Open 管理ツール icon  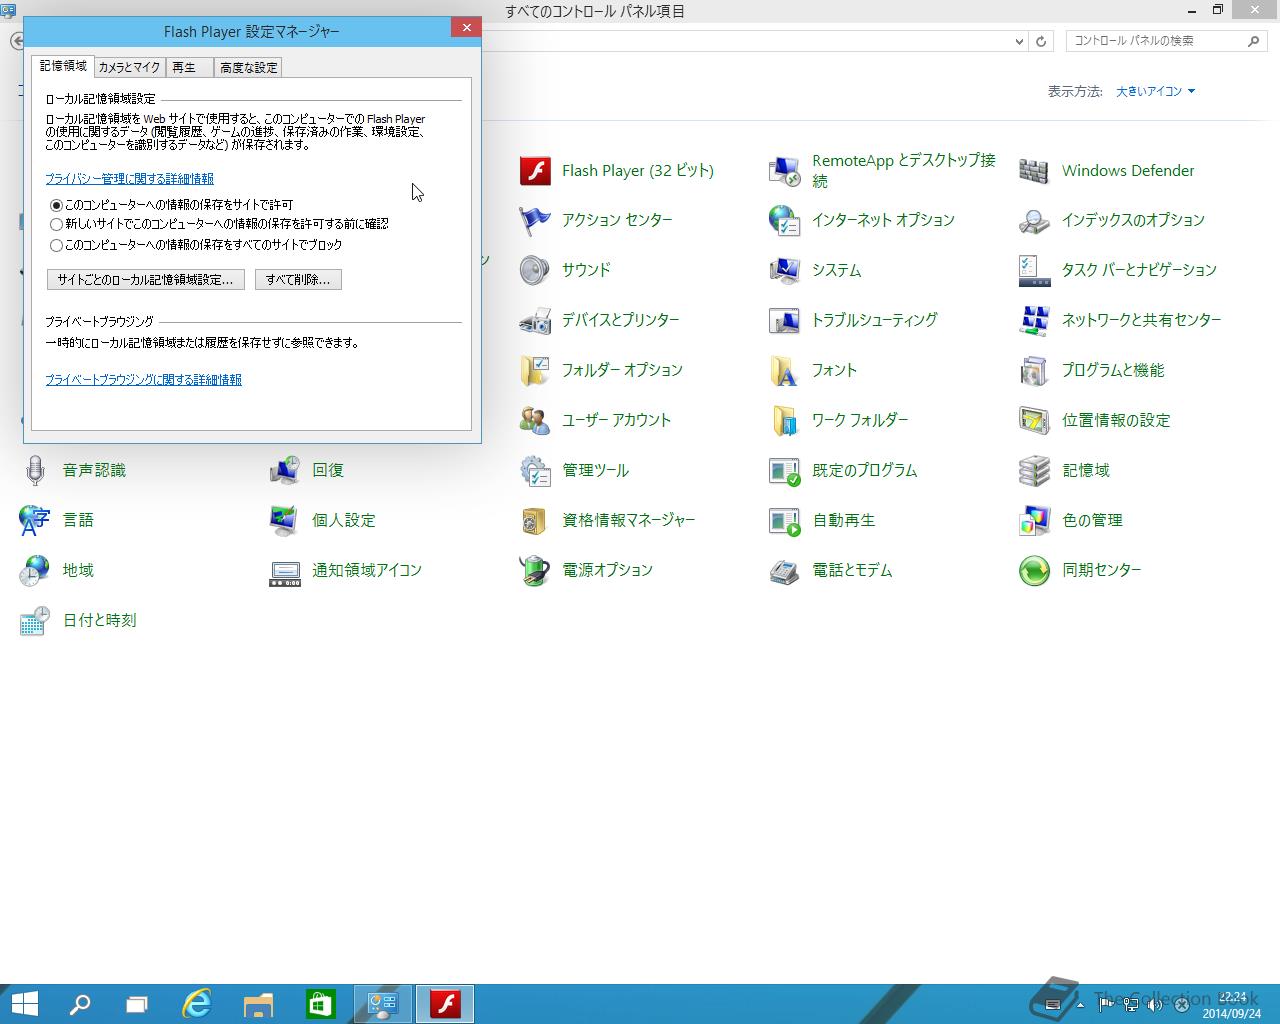tap(535, 471)
